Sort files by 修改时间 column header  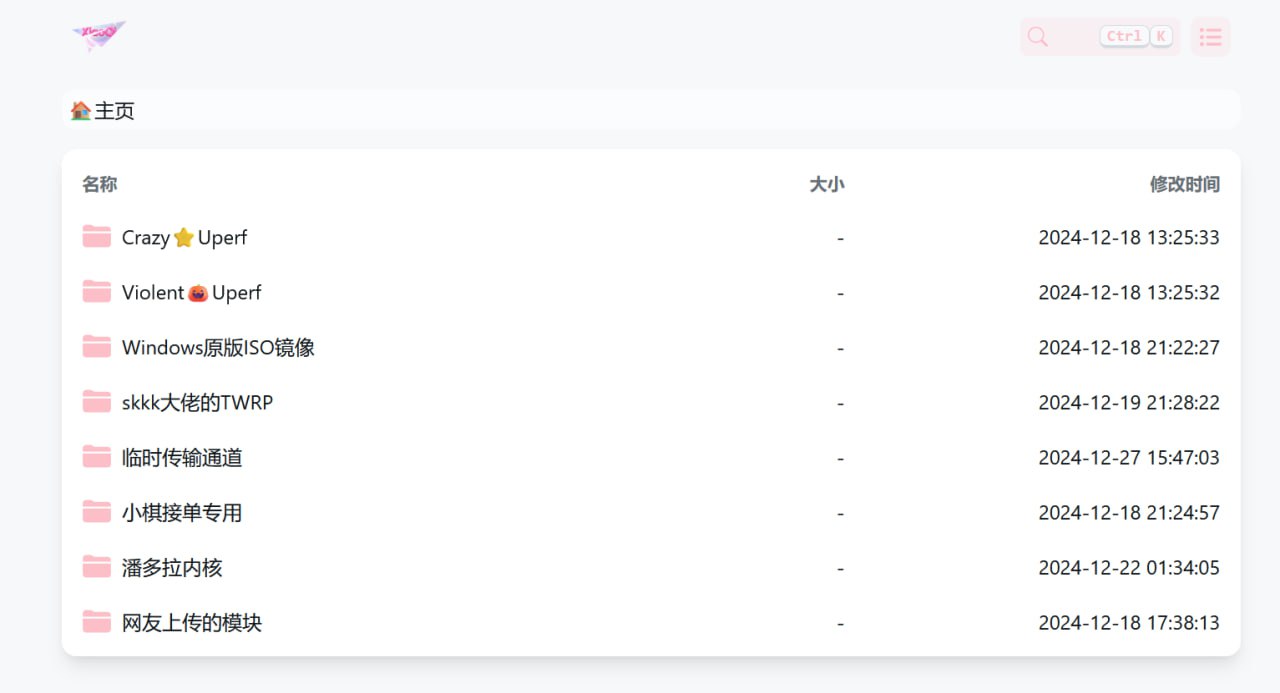(x=1185, y=184)
